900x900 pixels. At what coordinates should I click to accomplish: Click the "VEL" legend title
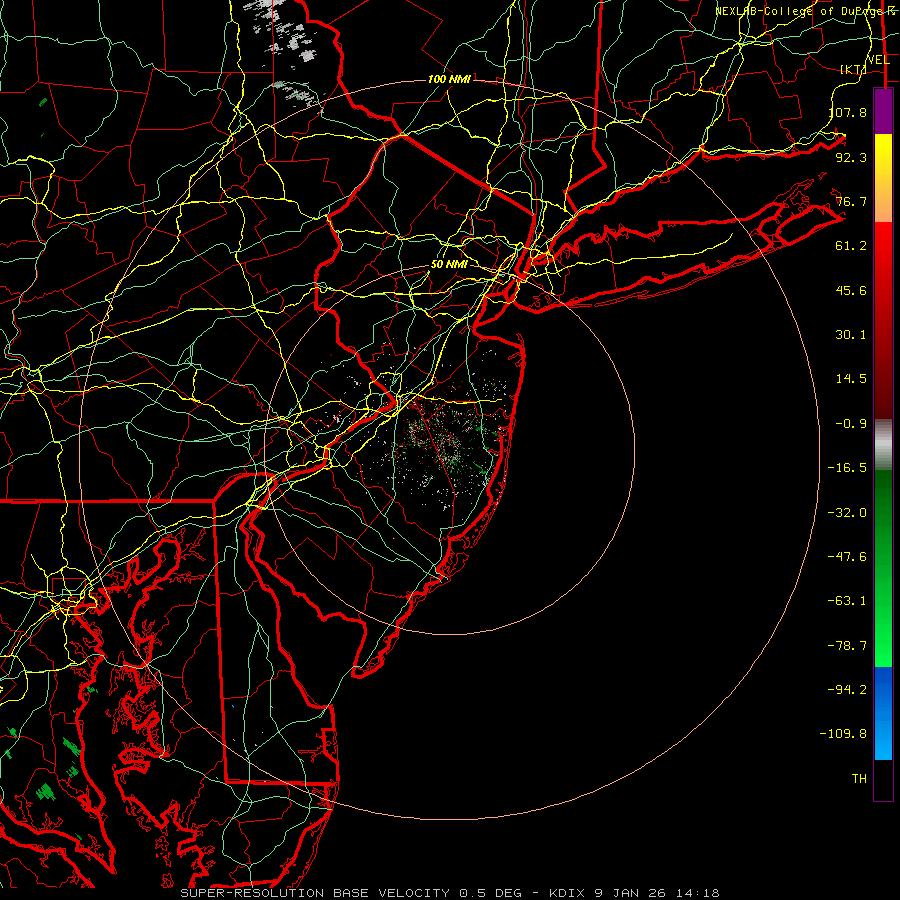coord(878,60)
